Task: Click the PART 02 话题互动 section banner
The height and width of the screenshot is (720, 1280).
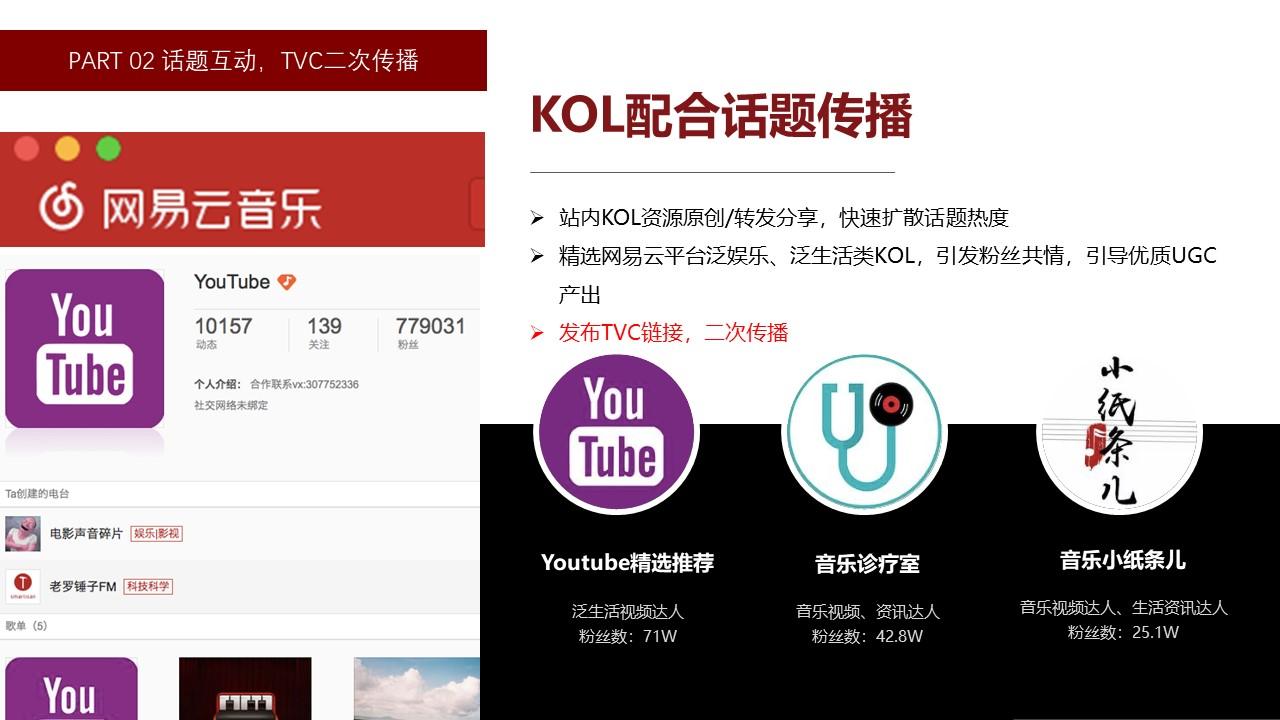Action: pos(243,60)
